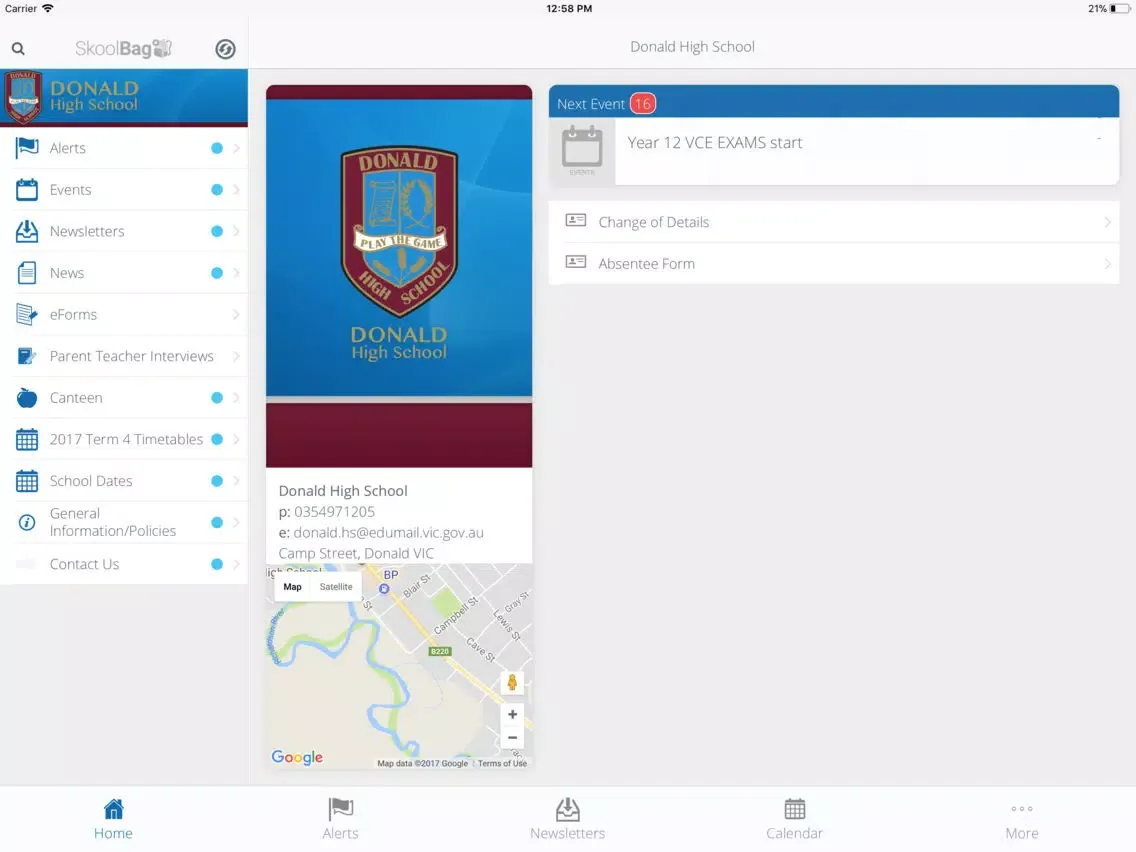The image size is (1136, 852).
Task: Tap the General Information info icon
Action: [27, 522]
